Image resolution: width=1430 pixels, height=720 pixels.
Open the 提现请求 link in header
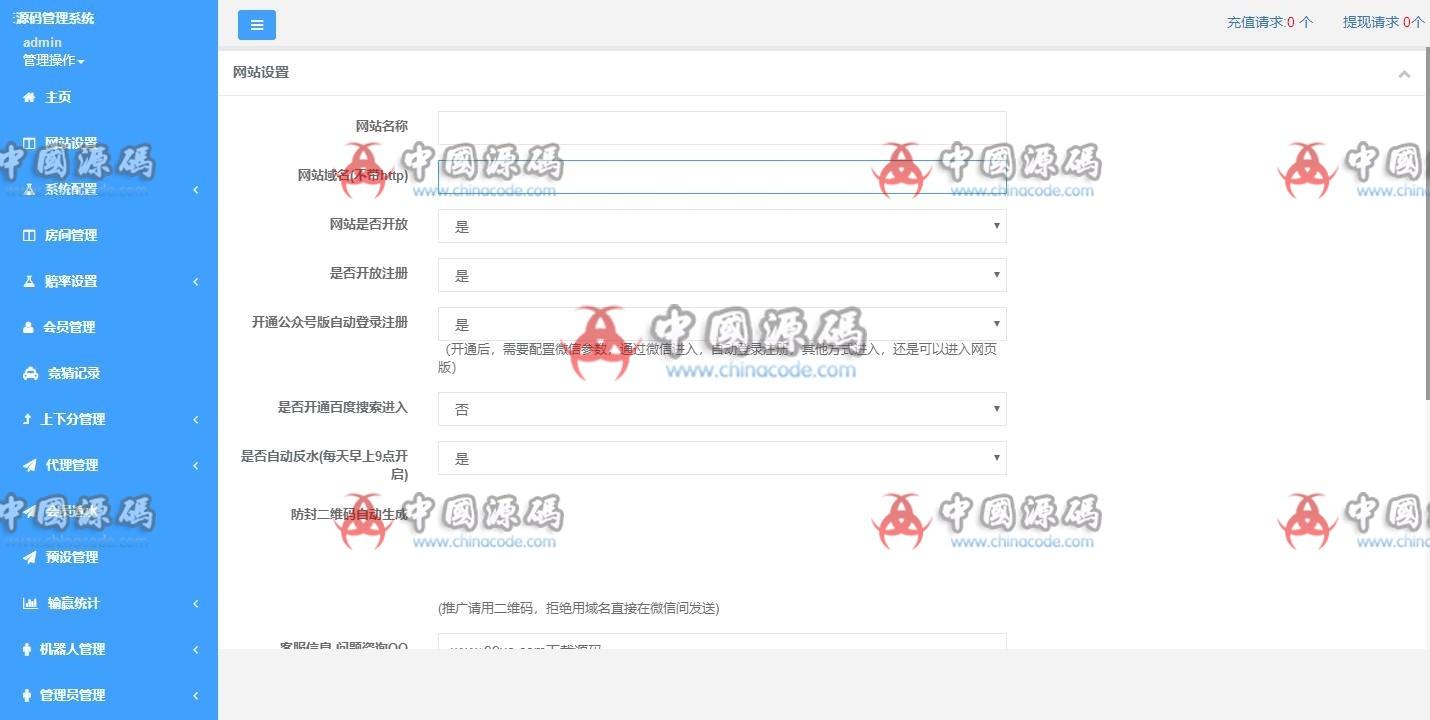(1384, 22)
